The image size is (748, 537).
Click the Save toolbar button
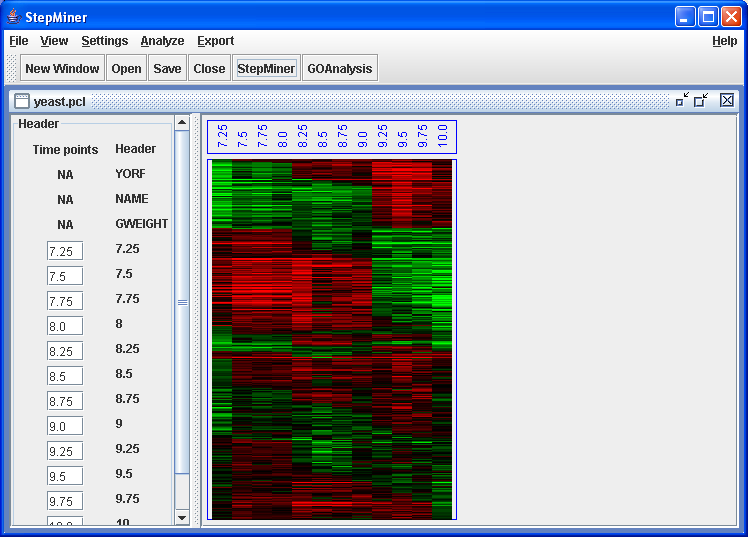point(167,68)
